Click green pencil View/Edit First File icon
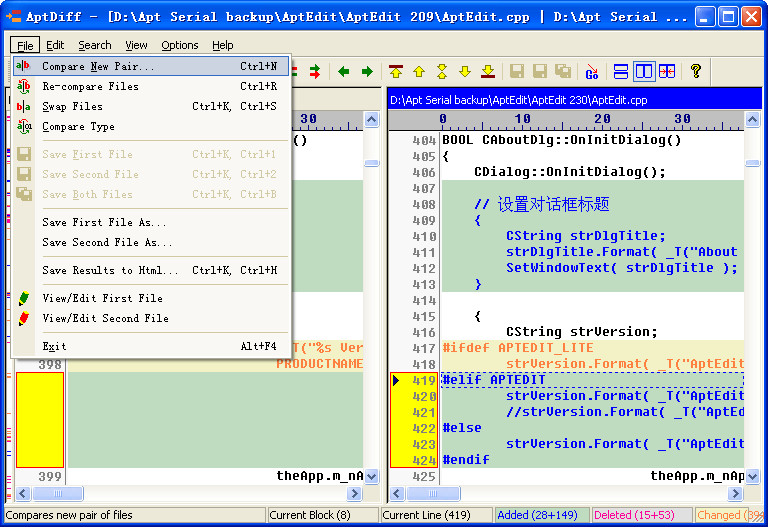Viewport: 768px width, 527px height. point(24,298)
